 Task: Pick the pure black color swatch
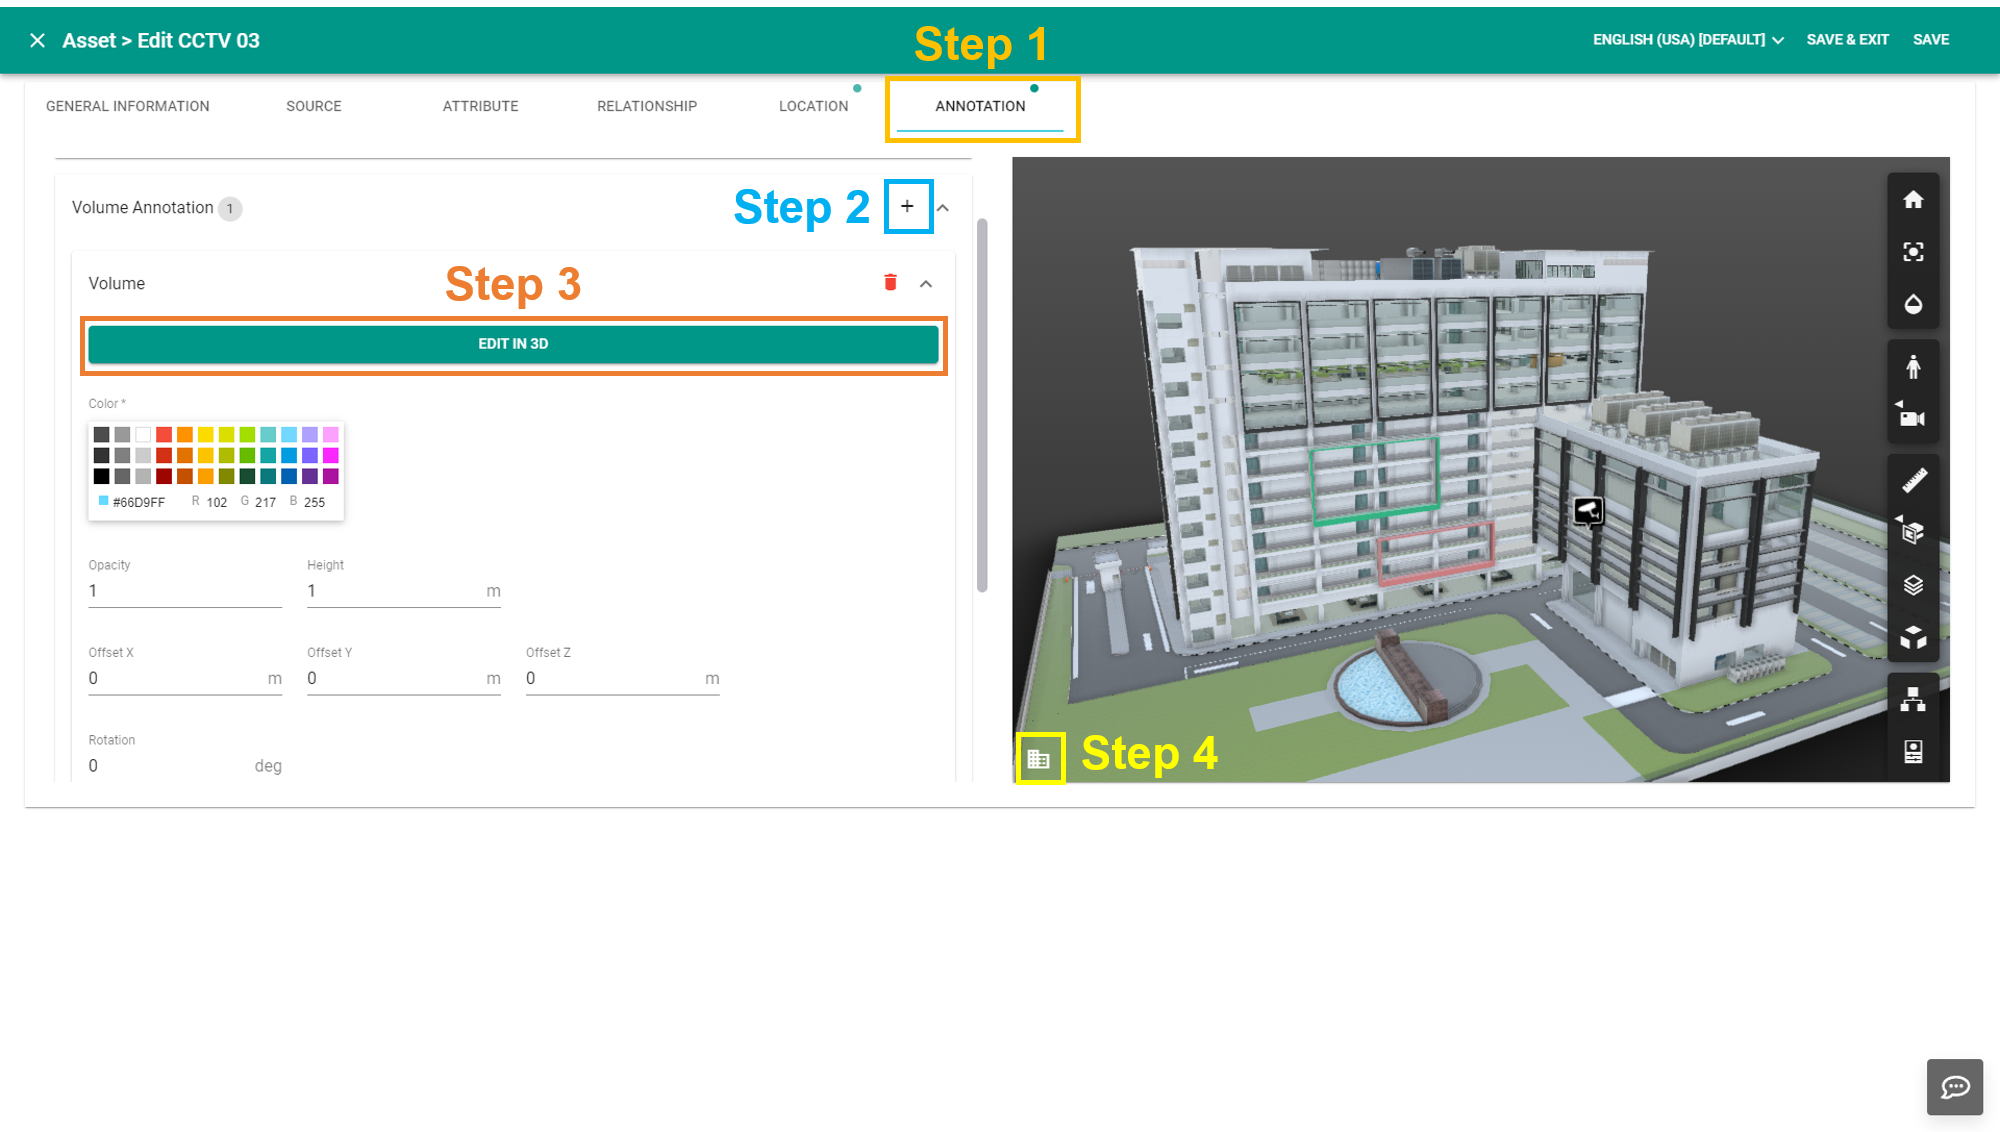coord(101,476)
